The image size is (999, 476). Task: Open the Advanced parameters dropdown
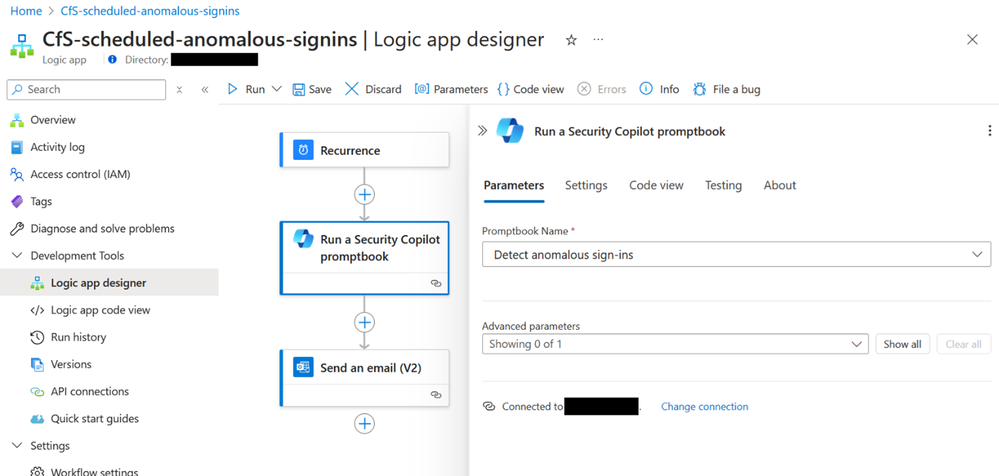click(x=675, y=344)
